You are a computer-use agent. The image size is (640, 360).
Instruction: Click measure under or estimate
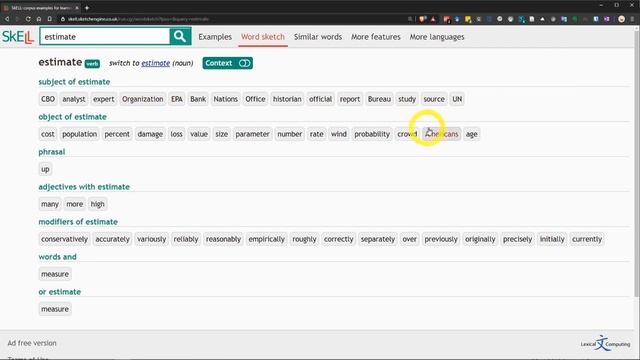click(x=55, y=309)
